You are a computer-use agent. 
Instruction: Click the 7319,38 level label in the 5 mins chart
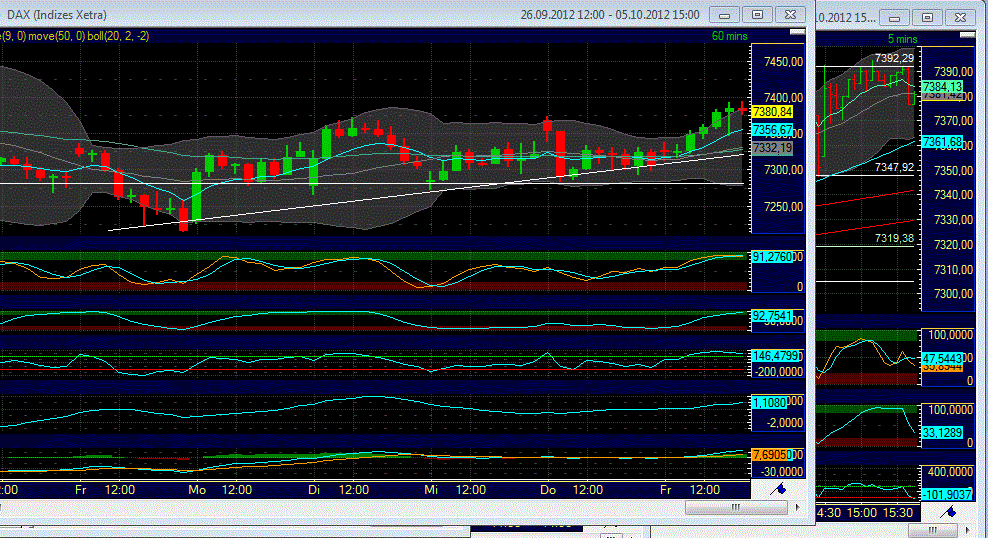coord(894,238)
